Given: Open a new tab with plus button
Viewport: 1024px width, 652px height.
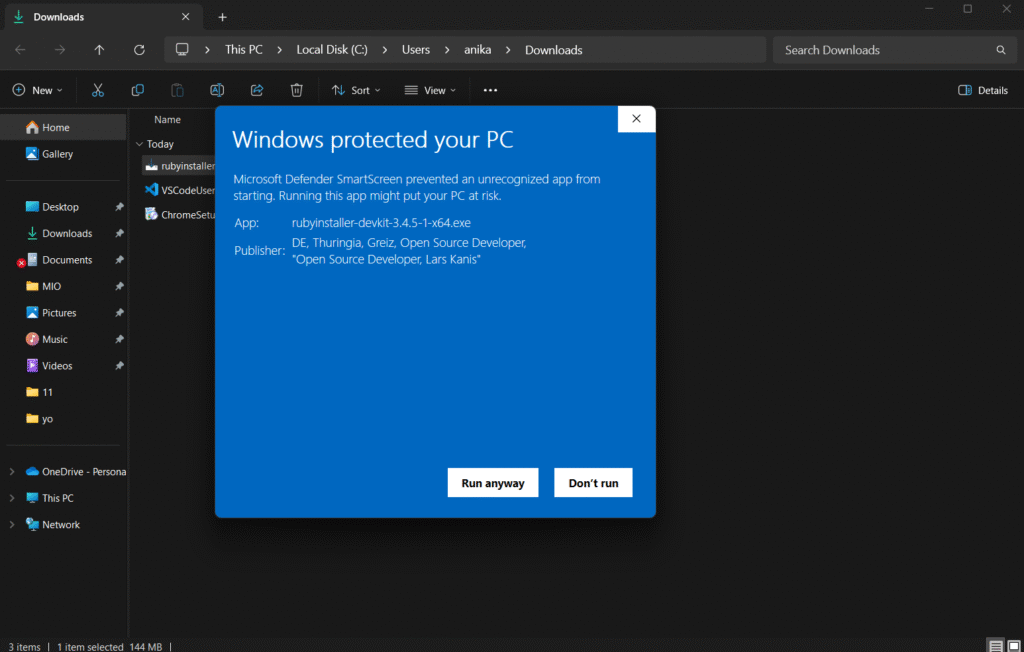Looking at the screenshot, I should (222, 17).
